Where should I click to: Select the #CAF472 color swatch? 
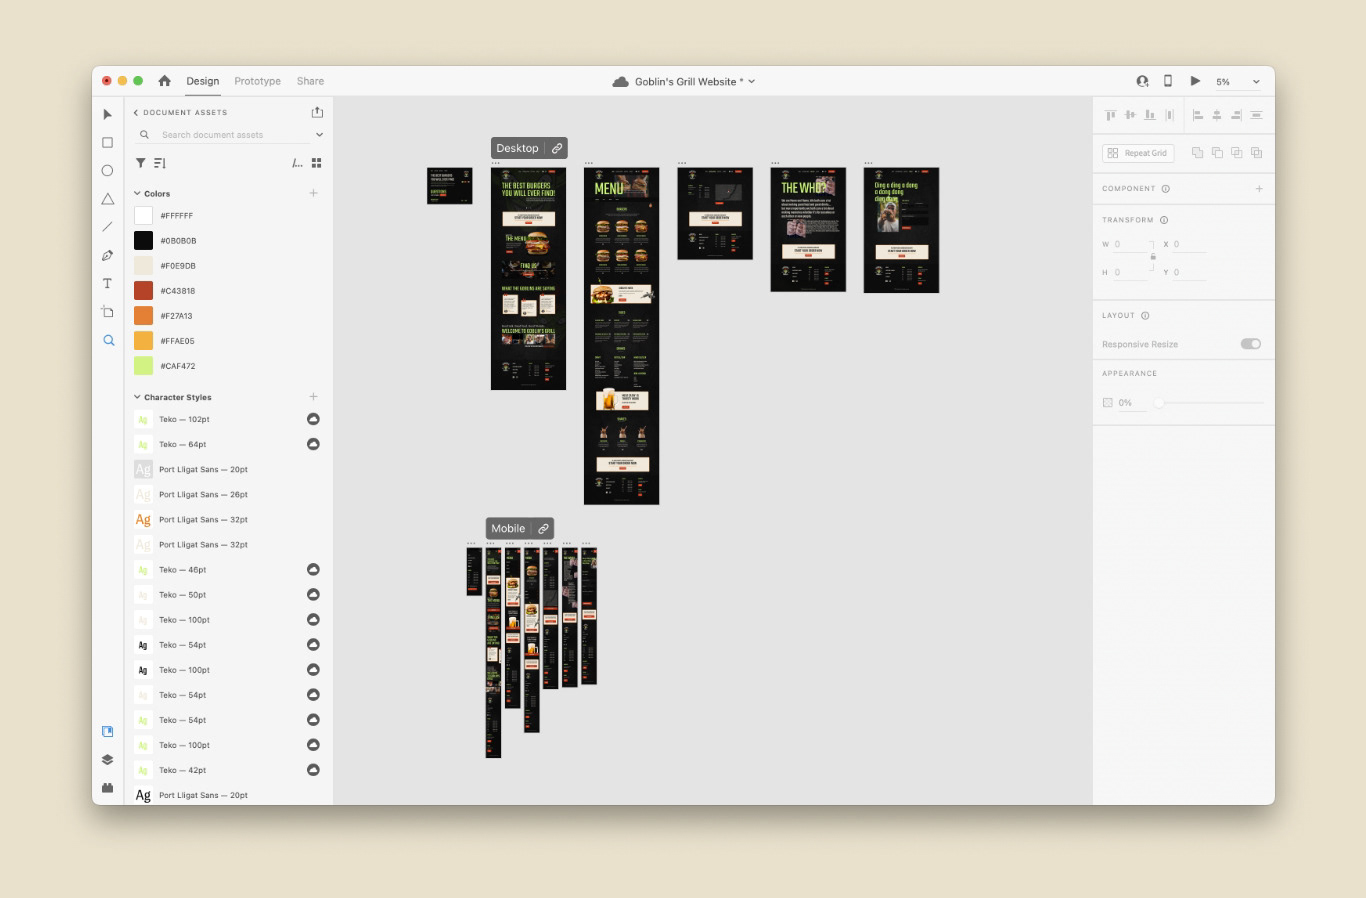[144, 366]
